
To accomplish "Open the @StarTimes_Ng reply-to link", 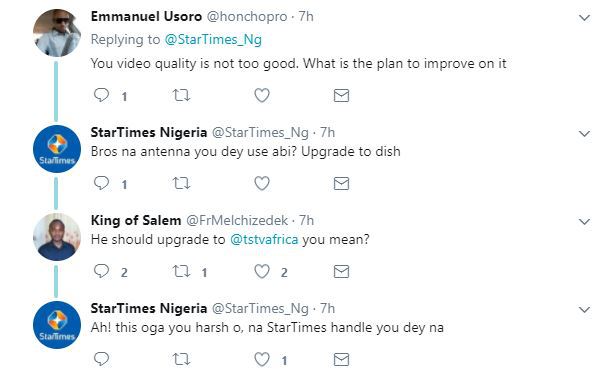I will click(x=213, y=40).
